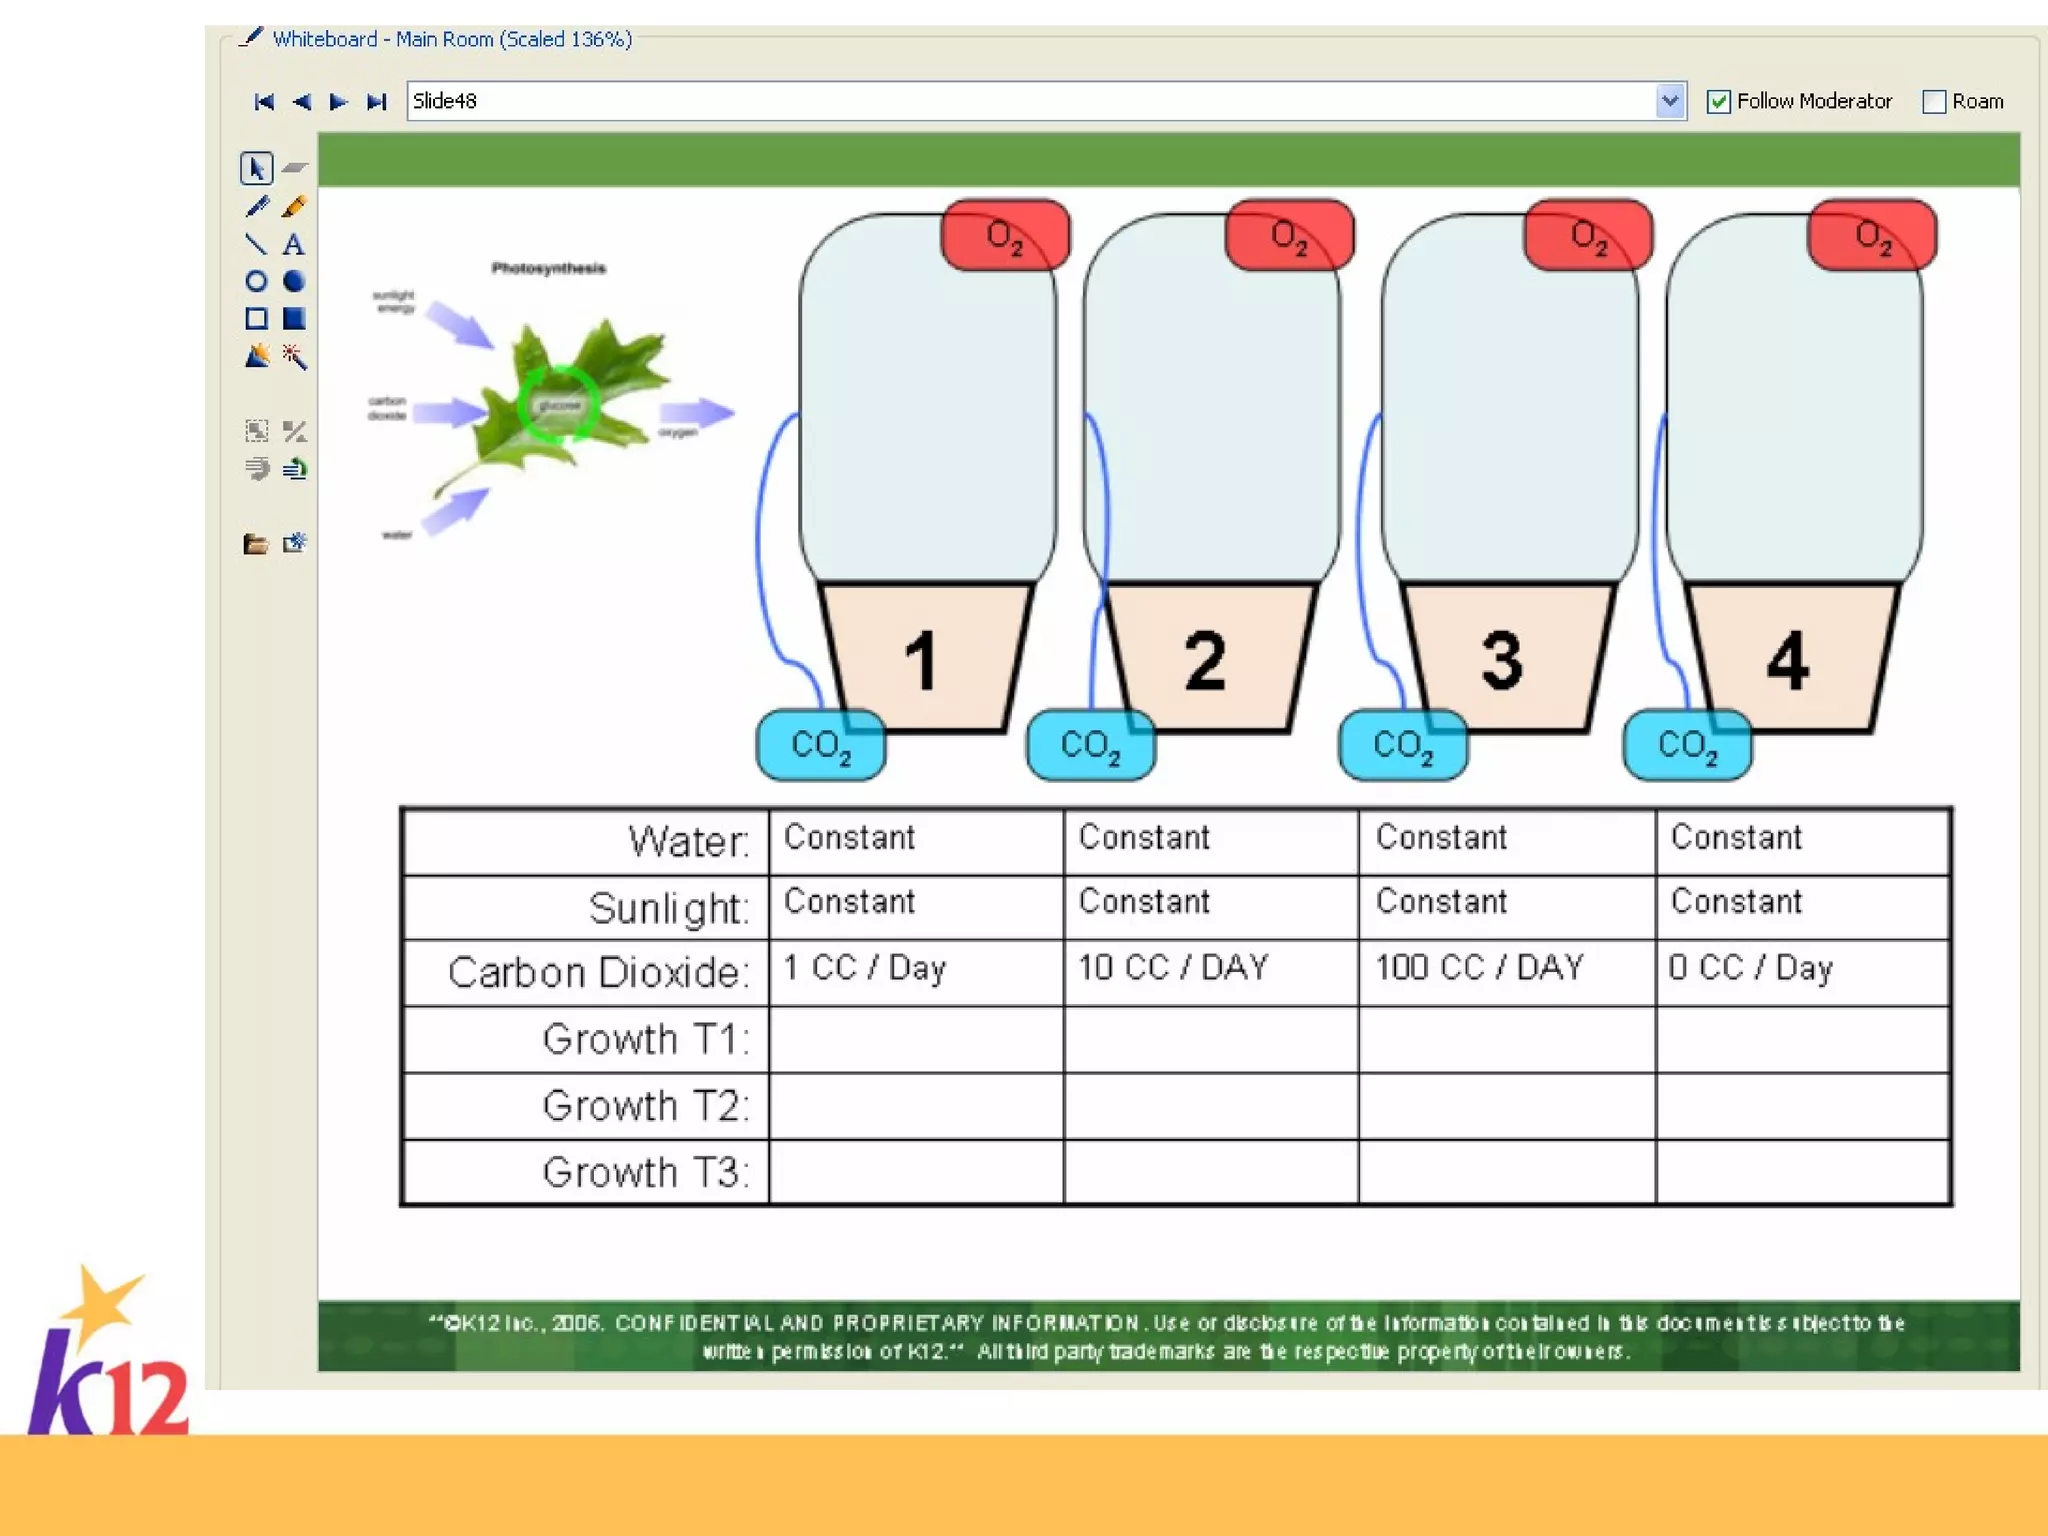Open the Slide48 dropdown arrow
Image resolution: width=2048 pixels, height=1536 pixels.
1669,101
